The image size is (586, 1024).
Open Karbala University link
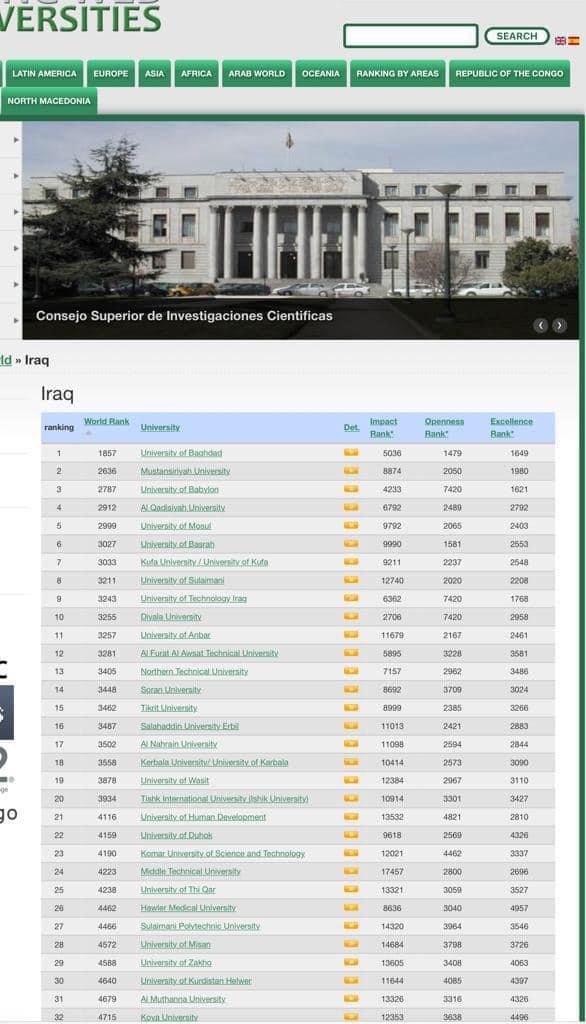click(x=214, y=762)
